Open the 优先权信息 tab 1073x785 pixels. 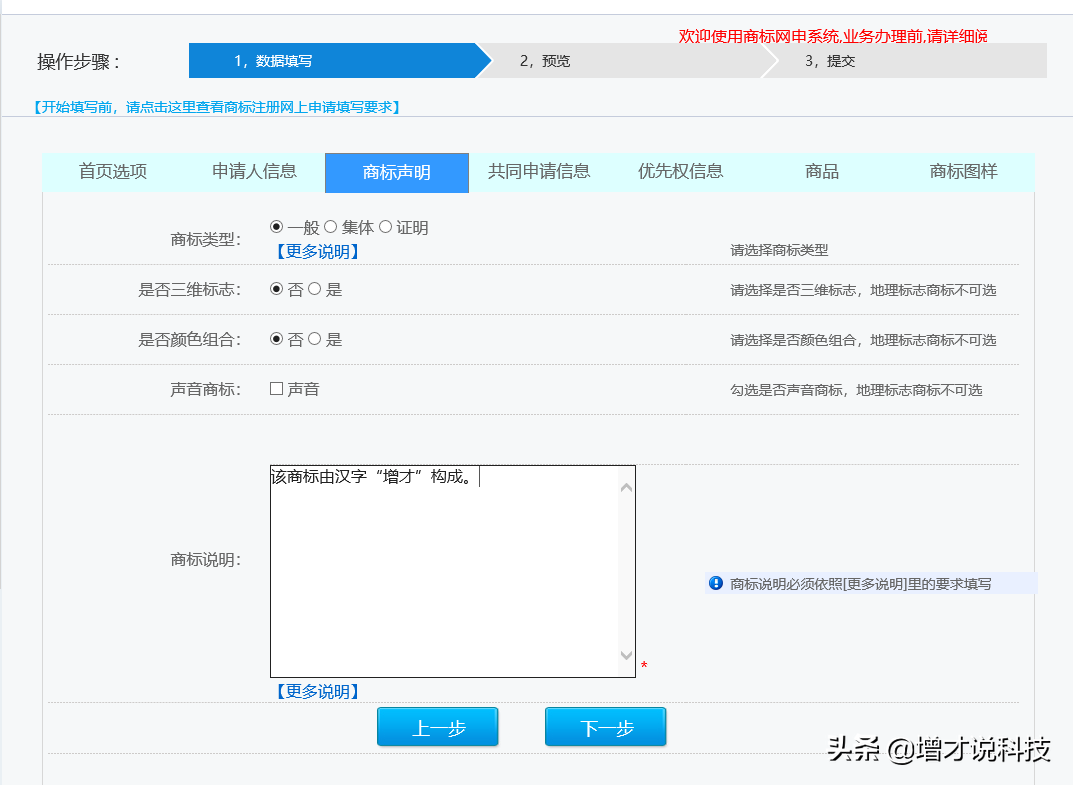[x=680, y=171]
